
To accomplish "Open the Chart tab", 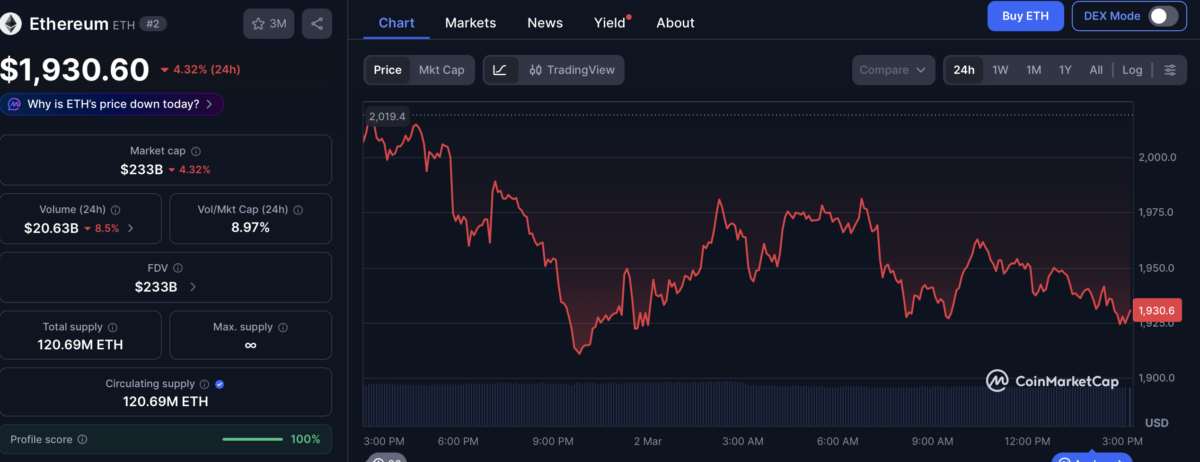I will coord(396,22).
